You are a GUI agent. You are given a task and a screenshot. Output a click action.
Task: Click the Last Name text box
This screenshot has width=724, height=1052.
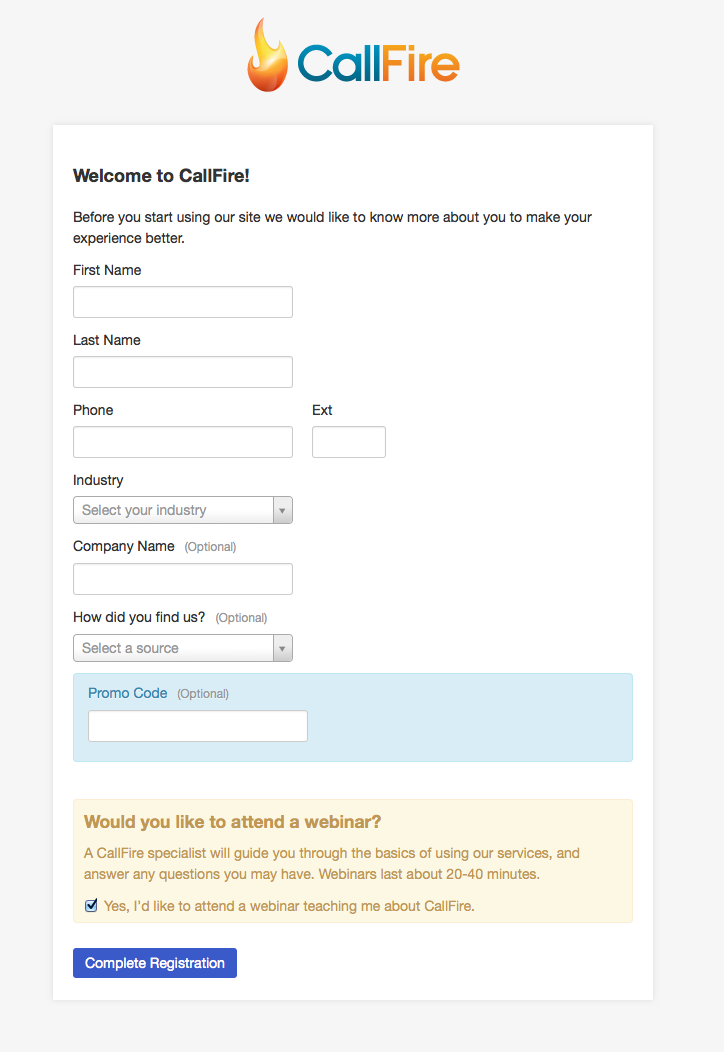[182, 371]
